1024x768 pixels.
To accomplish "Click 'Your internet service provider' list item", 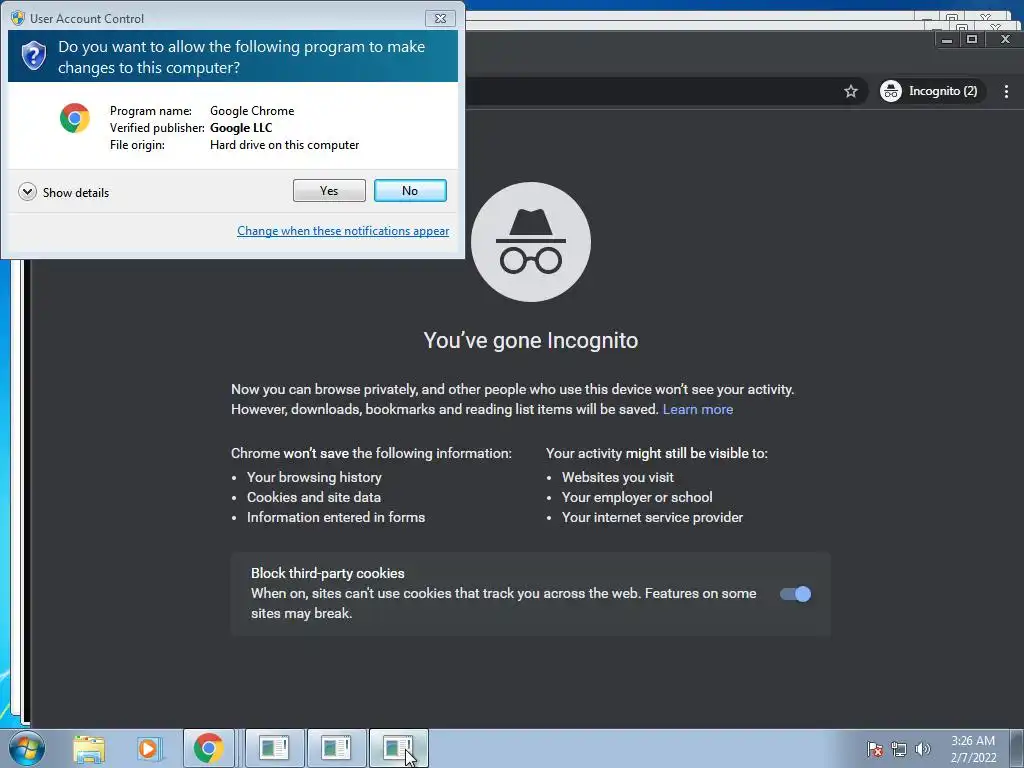I will (652, 517).
